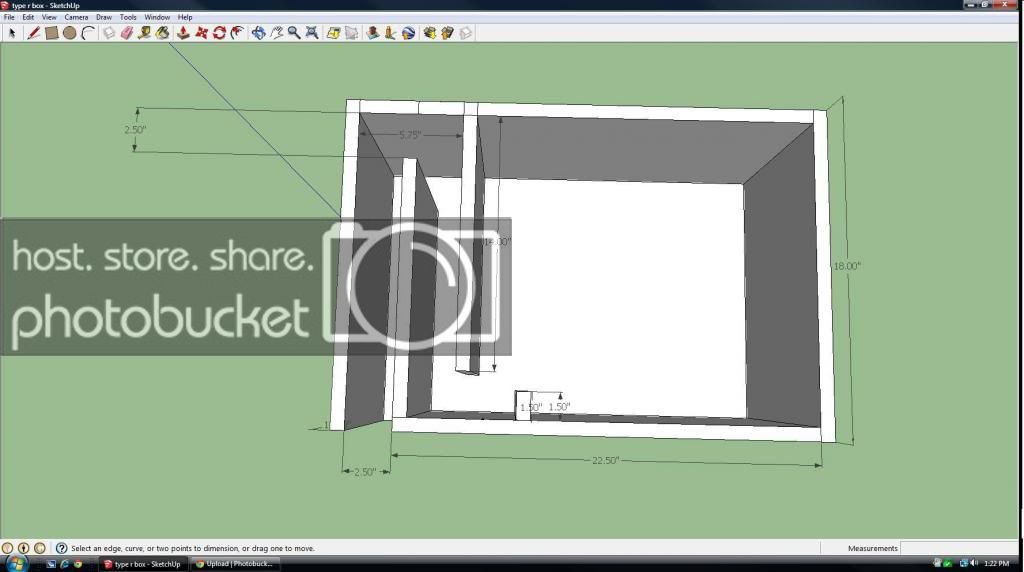Click inside the Measurements input box
The image size is (1024, 572).
(959, 548)
